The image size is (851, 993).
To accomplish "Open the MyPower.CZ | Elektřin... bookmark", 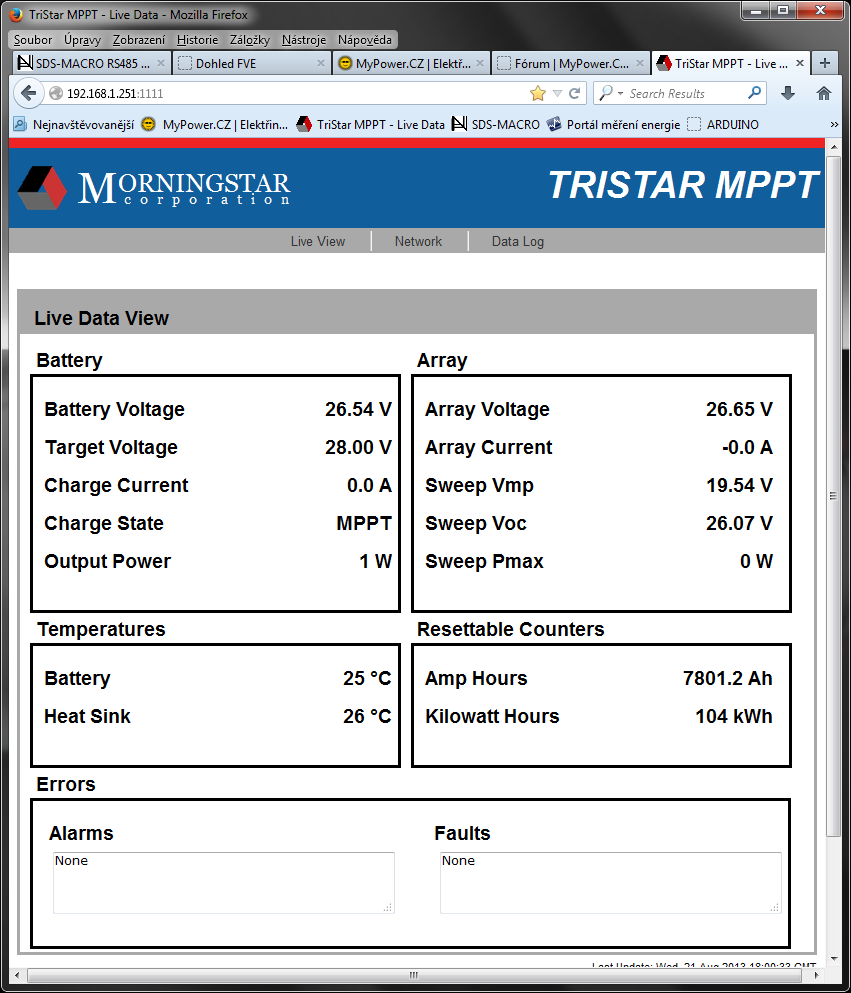I will click(215, 125).
